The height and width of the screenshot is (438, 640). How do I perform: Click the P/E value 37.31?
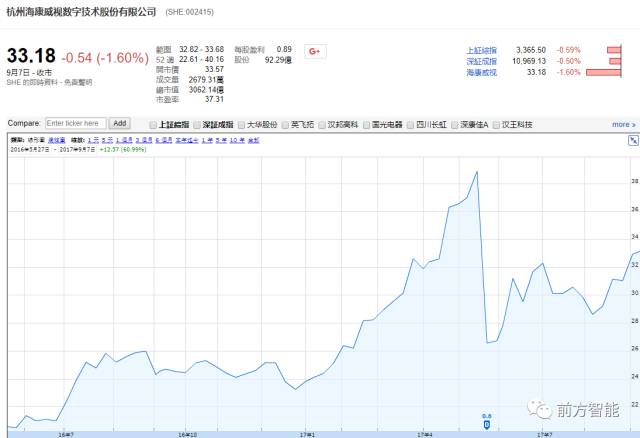pyautogui.click(x=214, y=99)
